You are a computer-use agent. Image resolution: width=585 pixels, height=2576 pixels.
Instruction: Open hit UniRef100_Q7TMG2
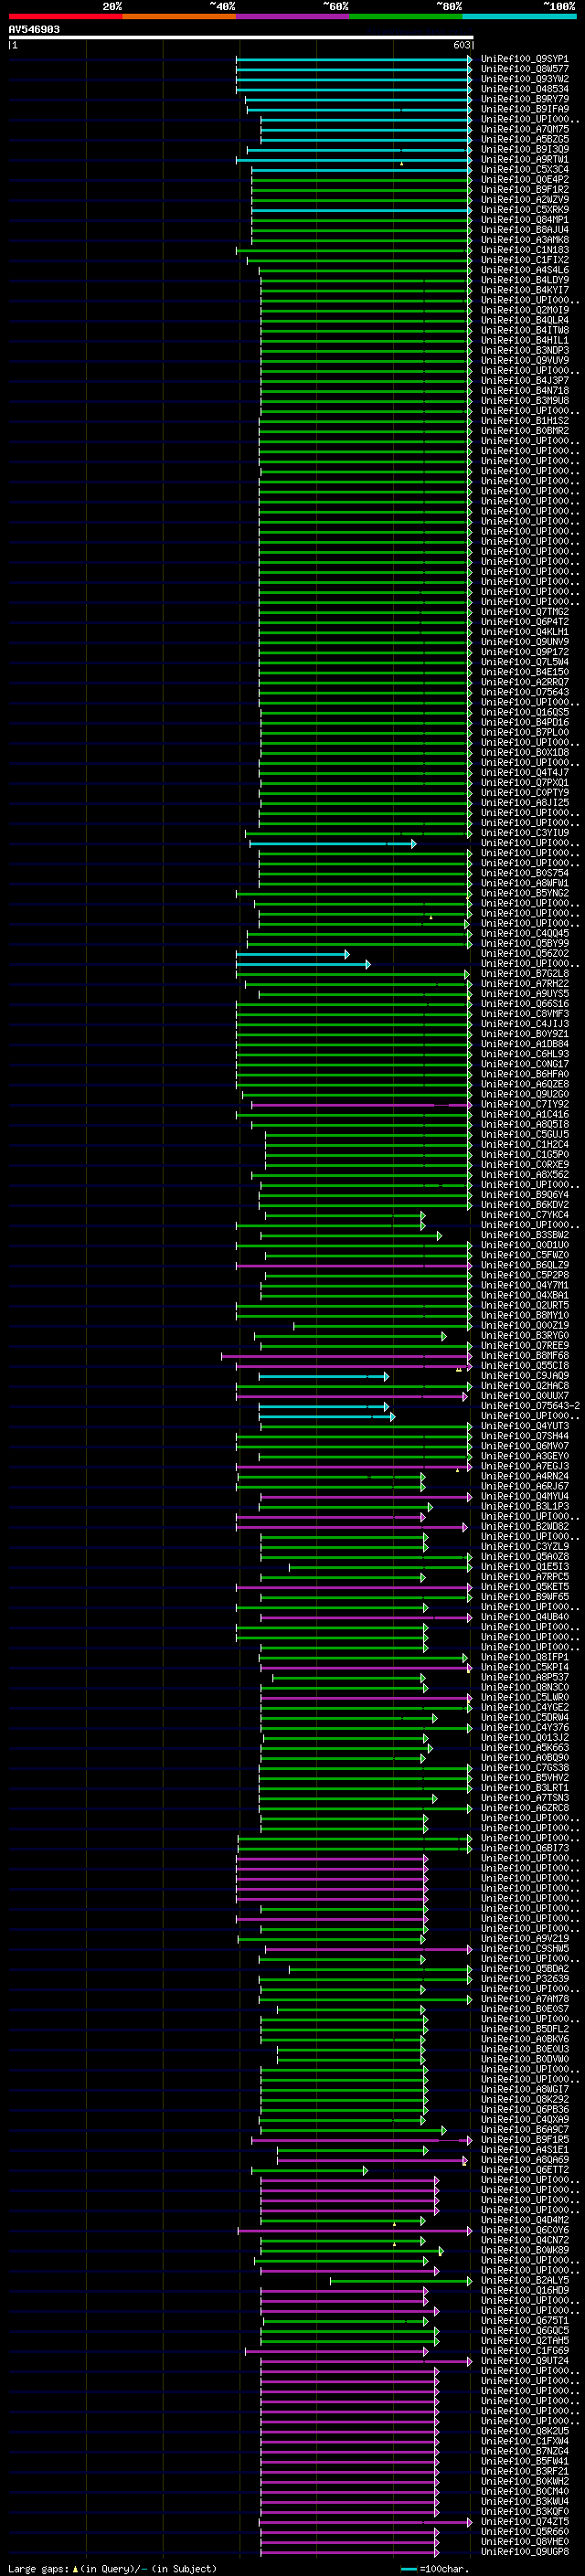(524, 612)
